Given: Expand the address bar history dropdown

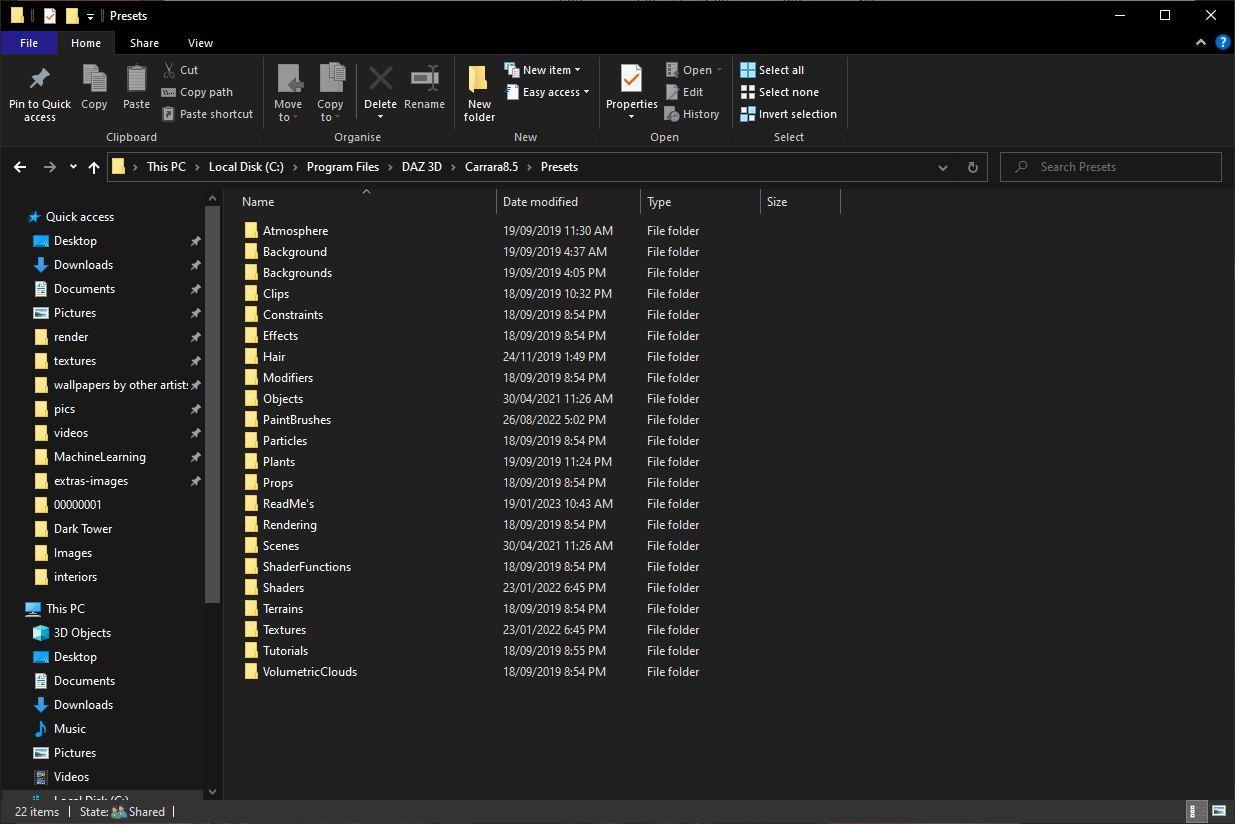Looking at the screenshot, I should (x=942, y=167).
